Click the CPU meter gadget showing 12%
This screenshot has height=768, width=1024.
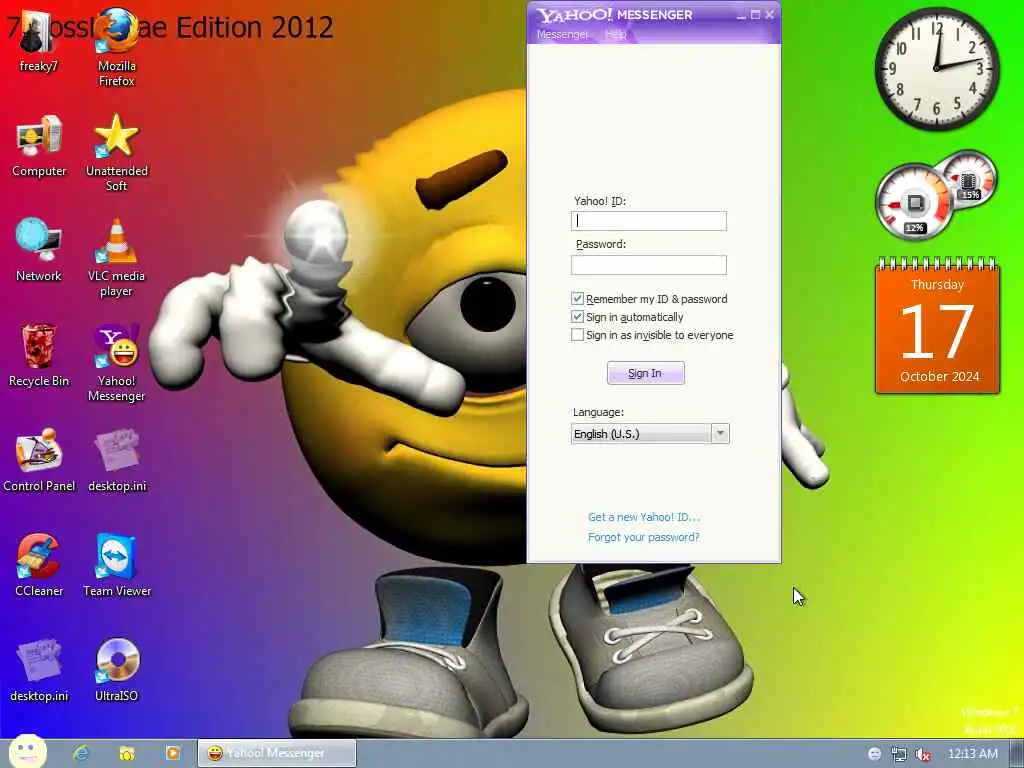914,202
